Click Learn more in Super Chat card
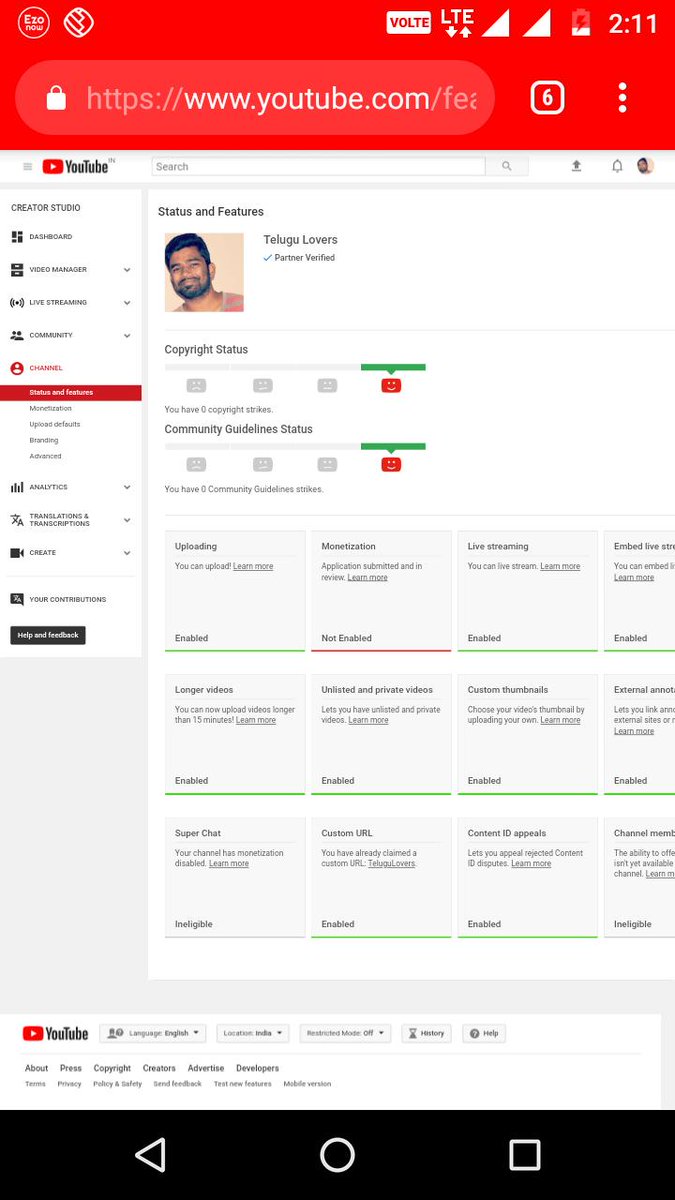 click(x=229, y=863)
